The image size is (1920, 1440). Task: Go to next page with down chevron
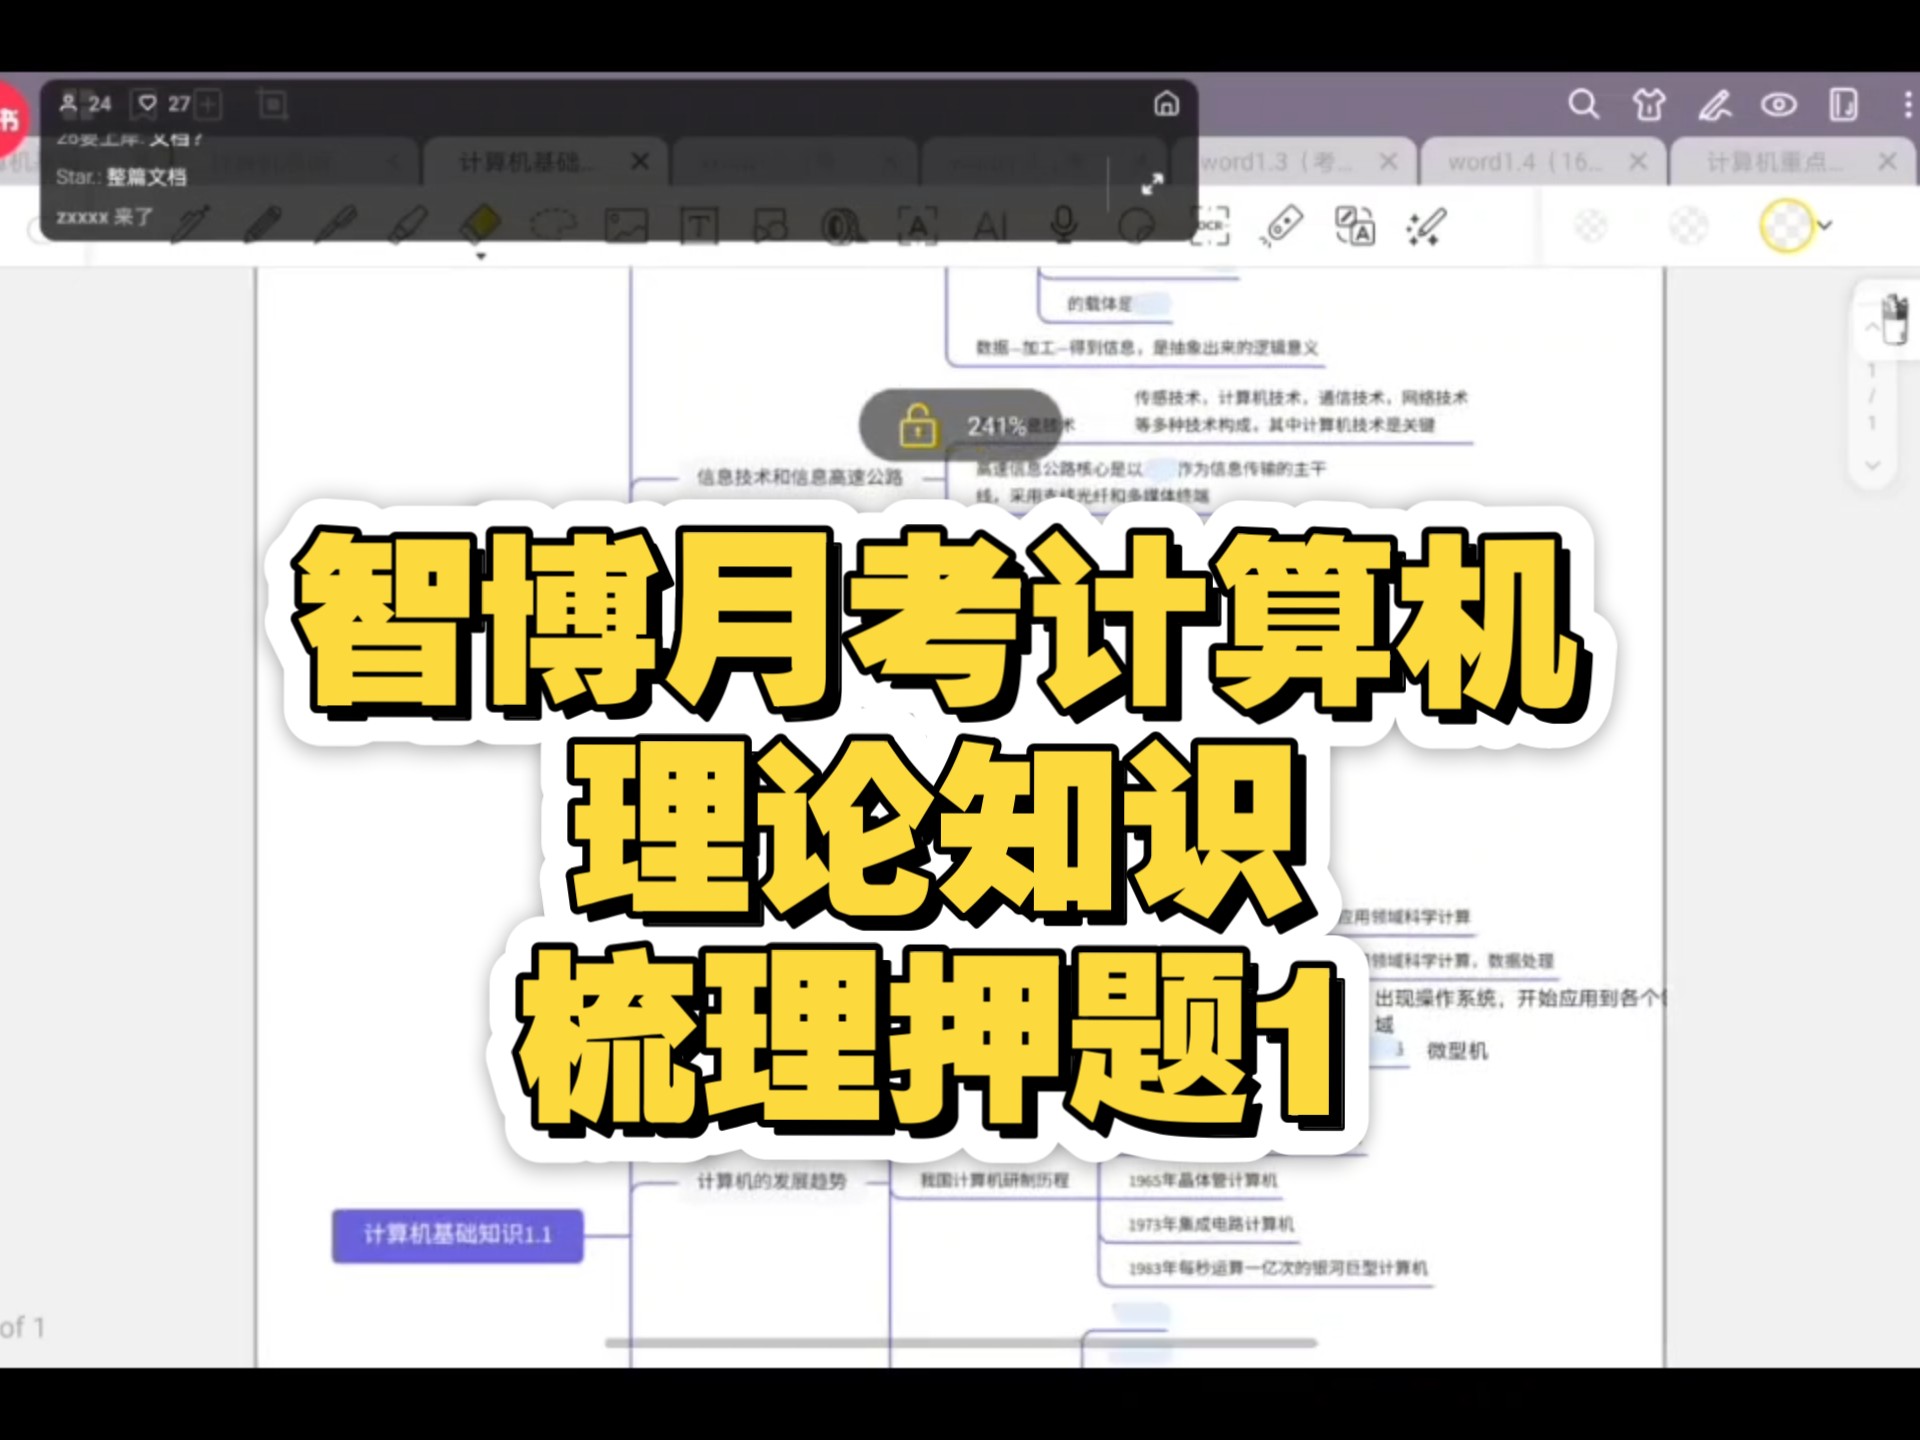pyautogui.click(x=1872, y=465)
